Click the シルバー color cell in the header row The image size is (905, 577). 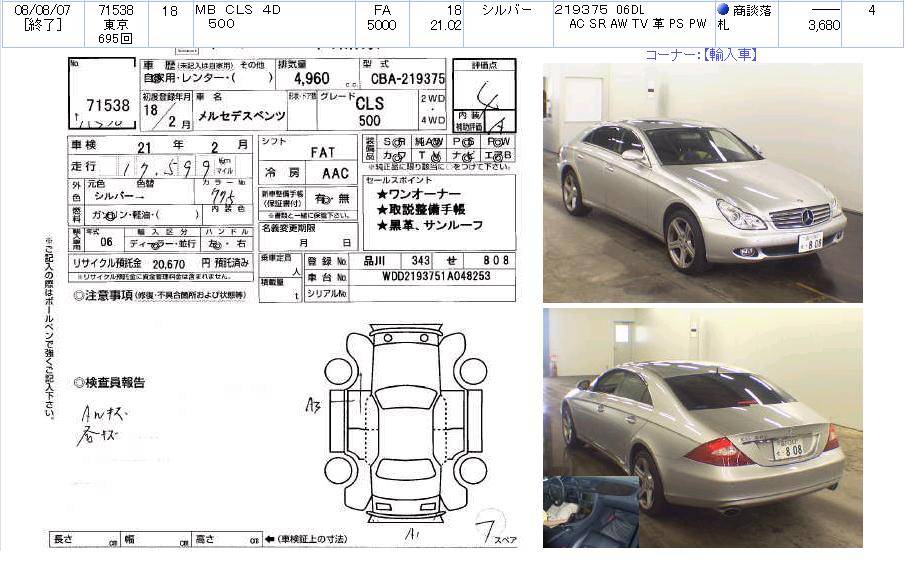(508, 10)
